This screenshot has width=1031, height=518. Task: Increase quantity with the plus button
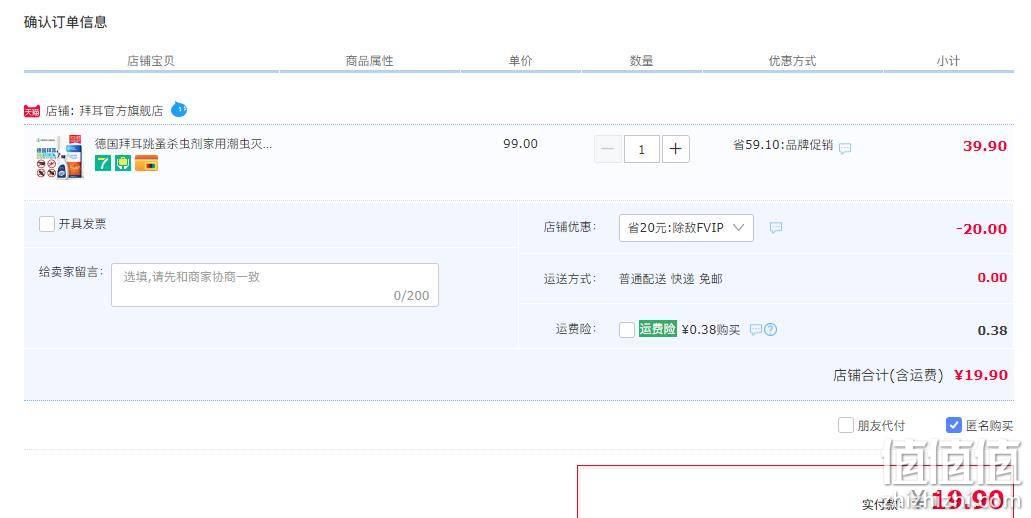675,149
